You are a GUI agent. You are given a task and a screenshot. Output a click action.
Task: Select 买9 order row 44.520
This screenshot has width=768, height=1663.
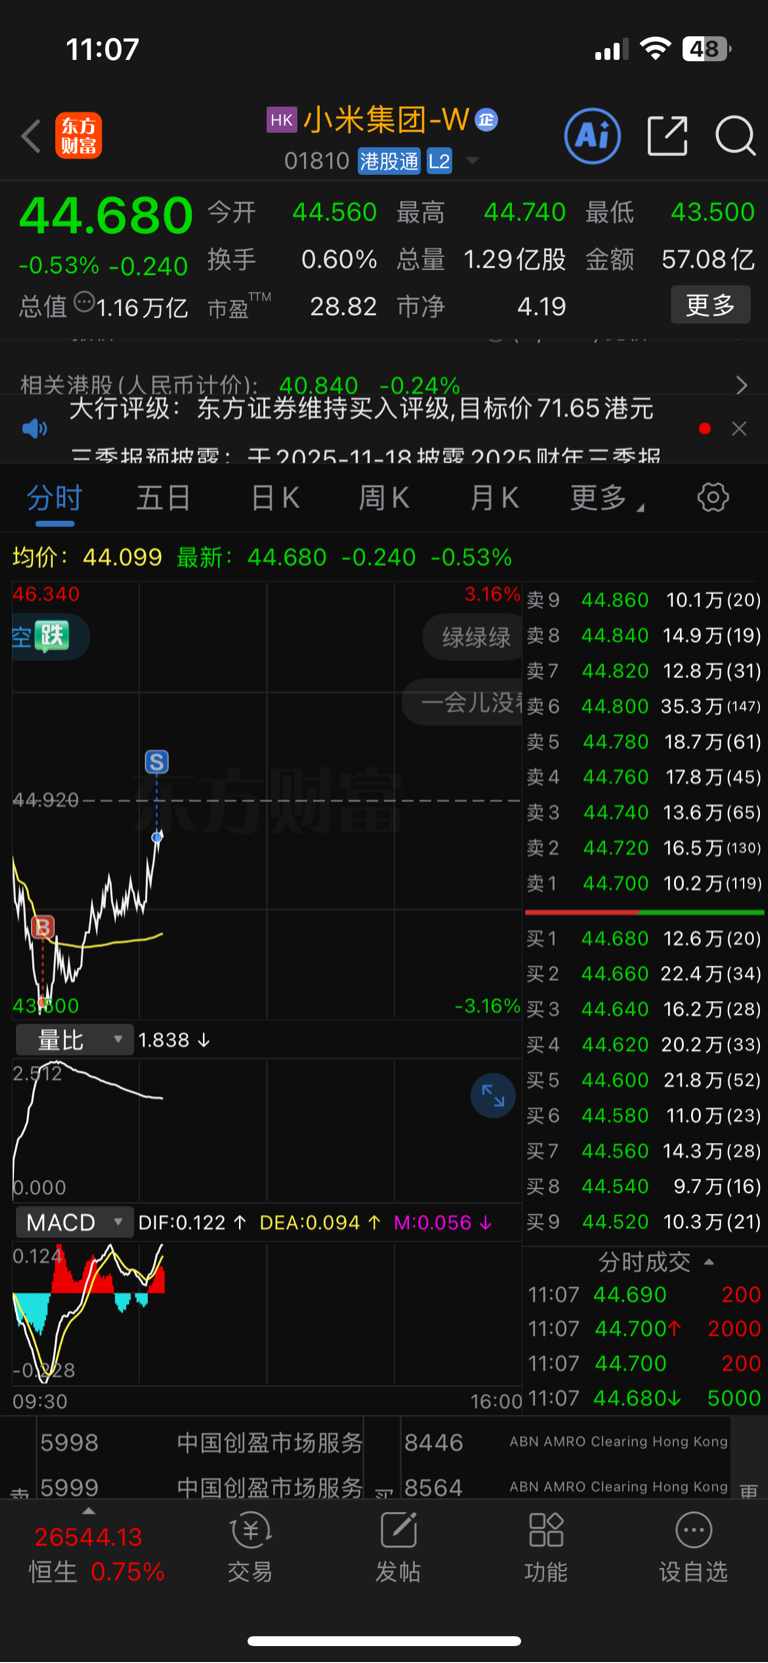pos(644,1222)
